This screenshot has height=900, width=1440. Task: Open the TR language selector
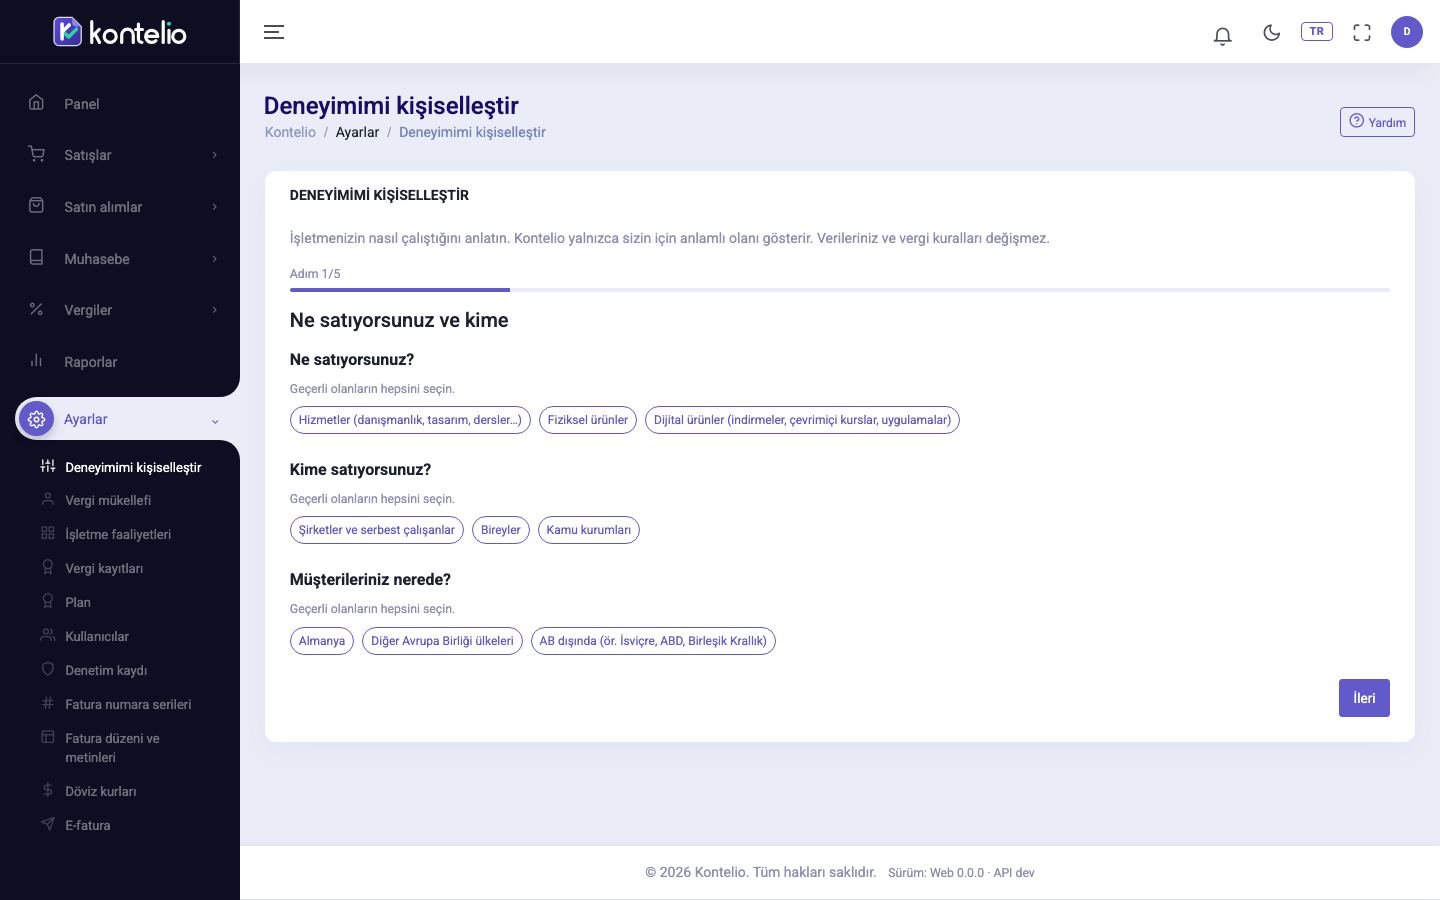(1317, 31)
